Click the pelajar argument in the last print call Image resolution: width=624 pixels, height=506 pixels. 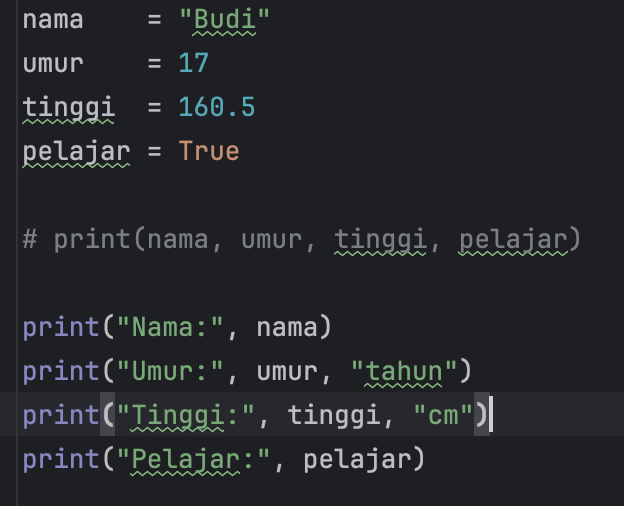(357, 459)
